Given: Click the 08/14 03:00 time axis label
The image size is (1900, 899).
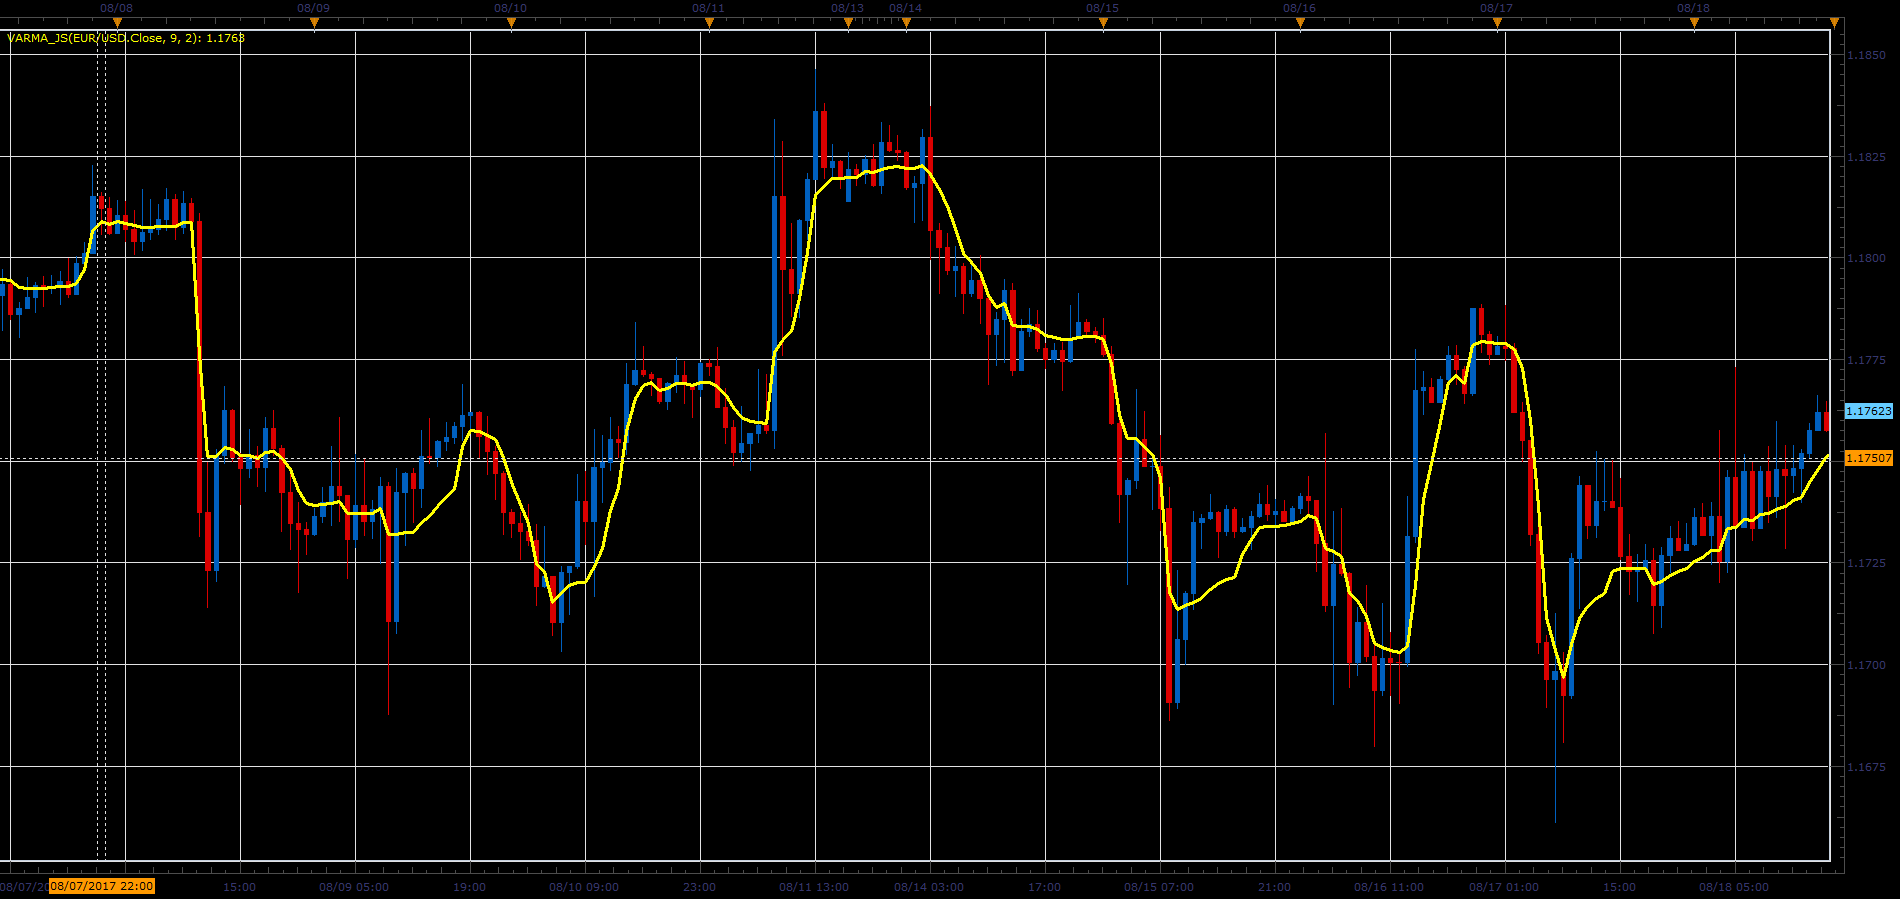Looking at the screenshot, I should click(929, 887).
